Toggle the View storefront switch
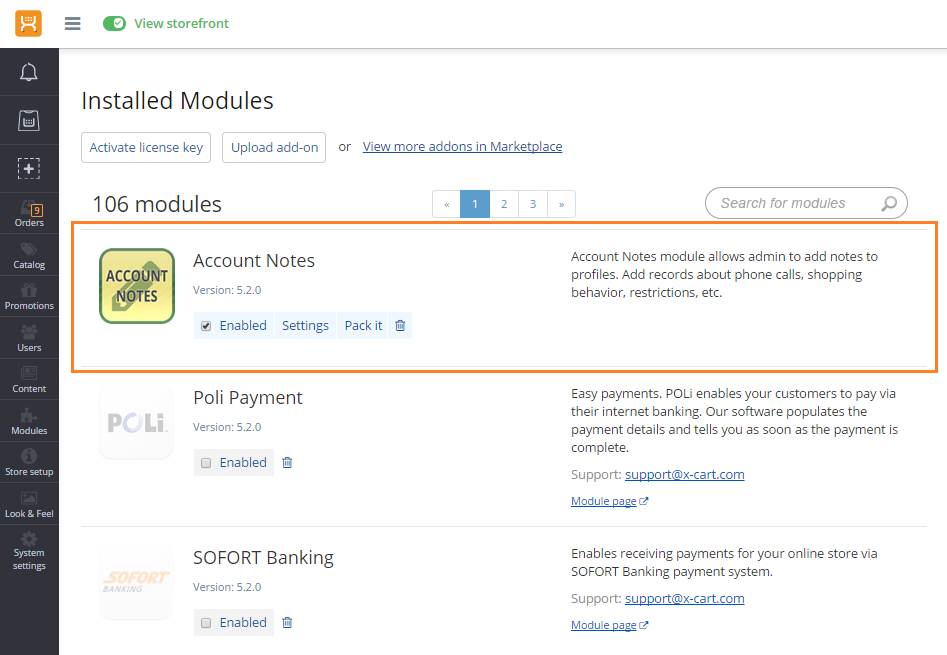This screenshot has width=947, height=655. point(114,24)
